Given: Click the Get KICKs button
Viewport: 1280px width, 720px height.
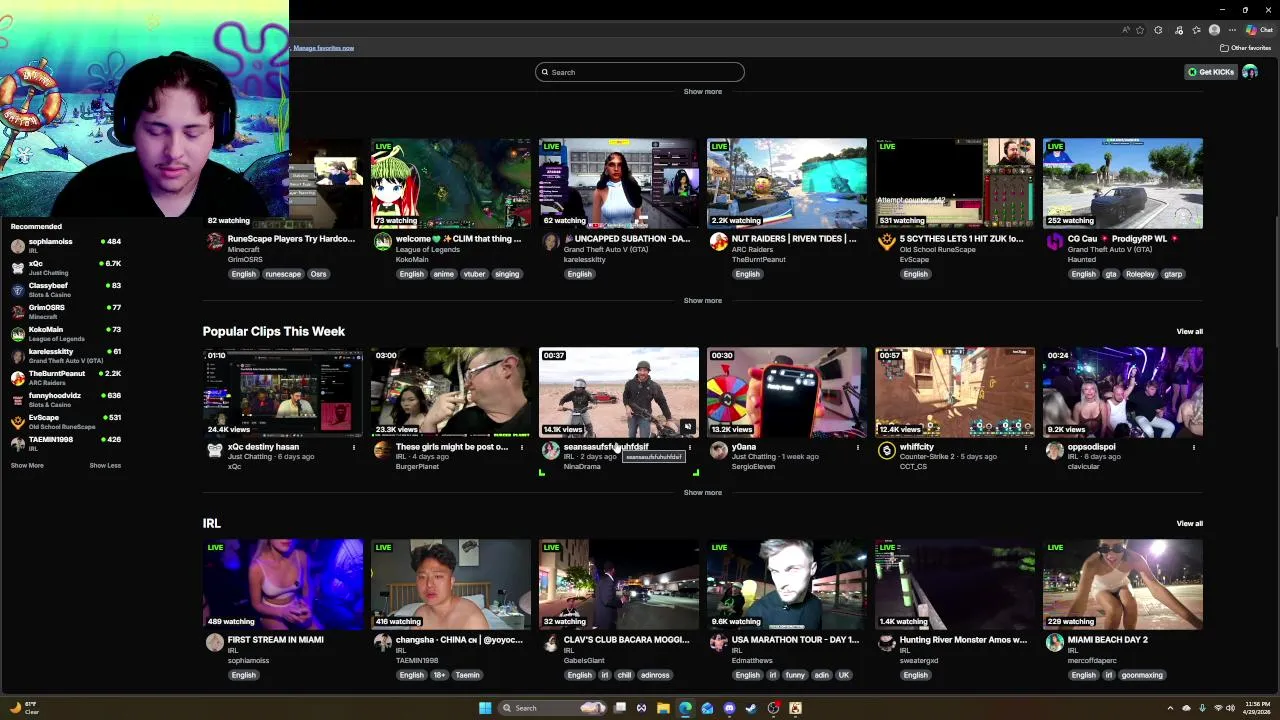Looking at the screenshot, I should click(x=1210, y=72).
